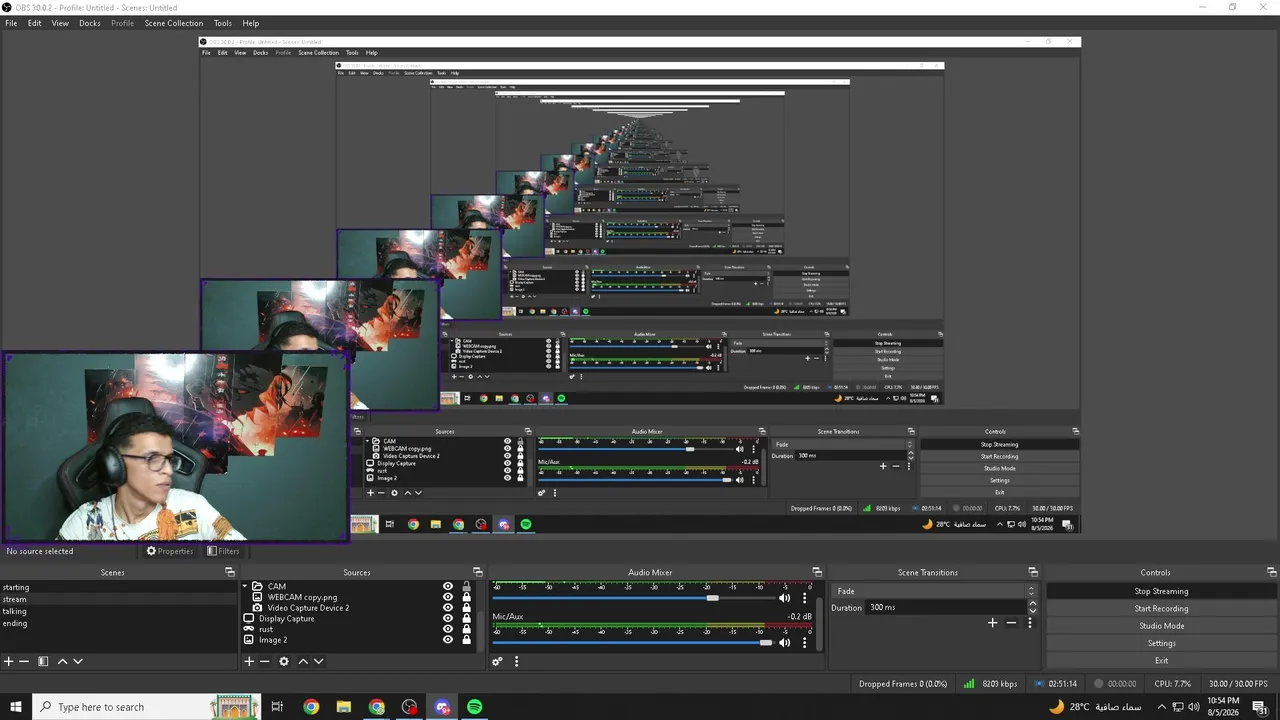Click Start Recording button
Screen dimensions: 1280x720
[x=1161, y=608]
